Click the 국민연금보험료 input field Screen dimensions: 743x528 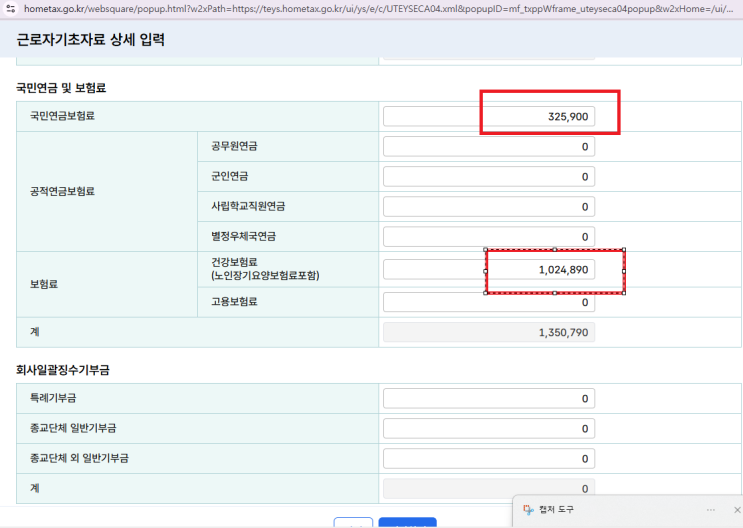[489, 117]
